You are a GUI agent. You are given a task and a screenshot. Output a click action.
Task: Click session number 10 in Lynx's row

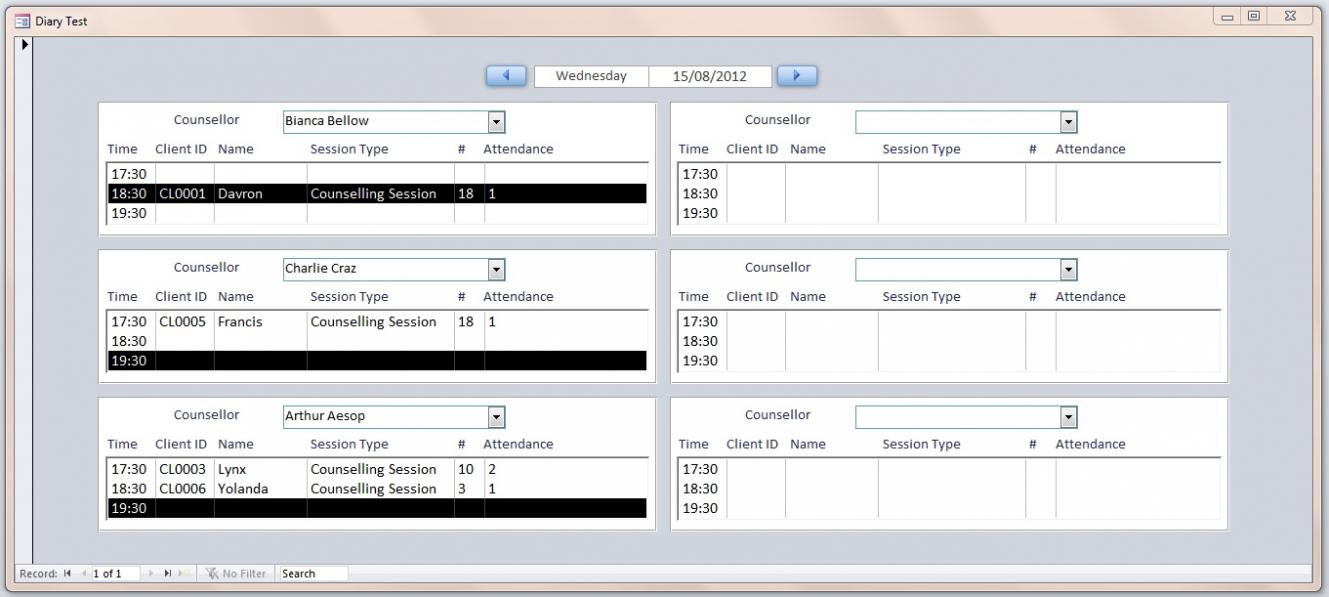click(465, 469)
